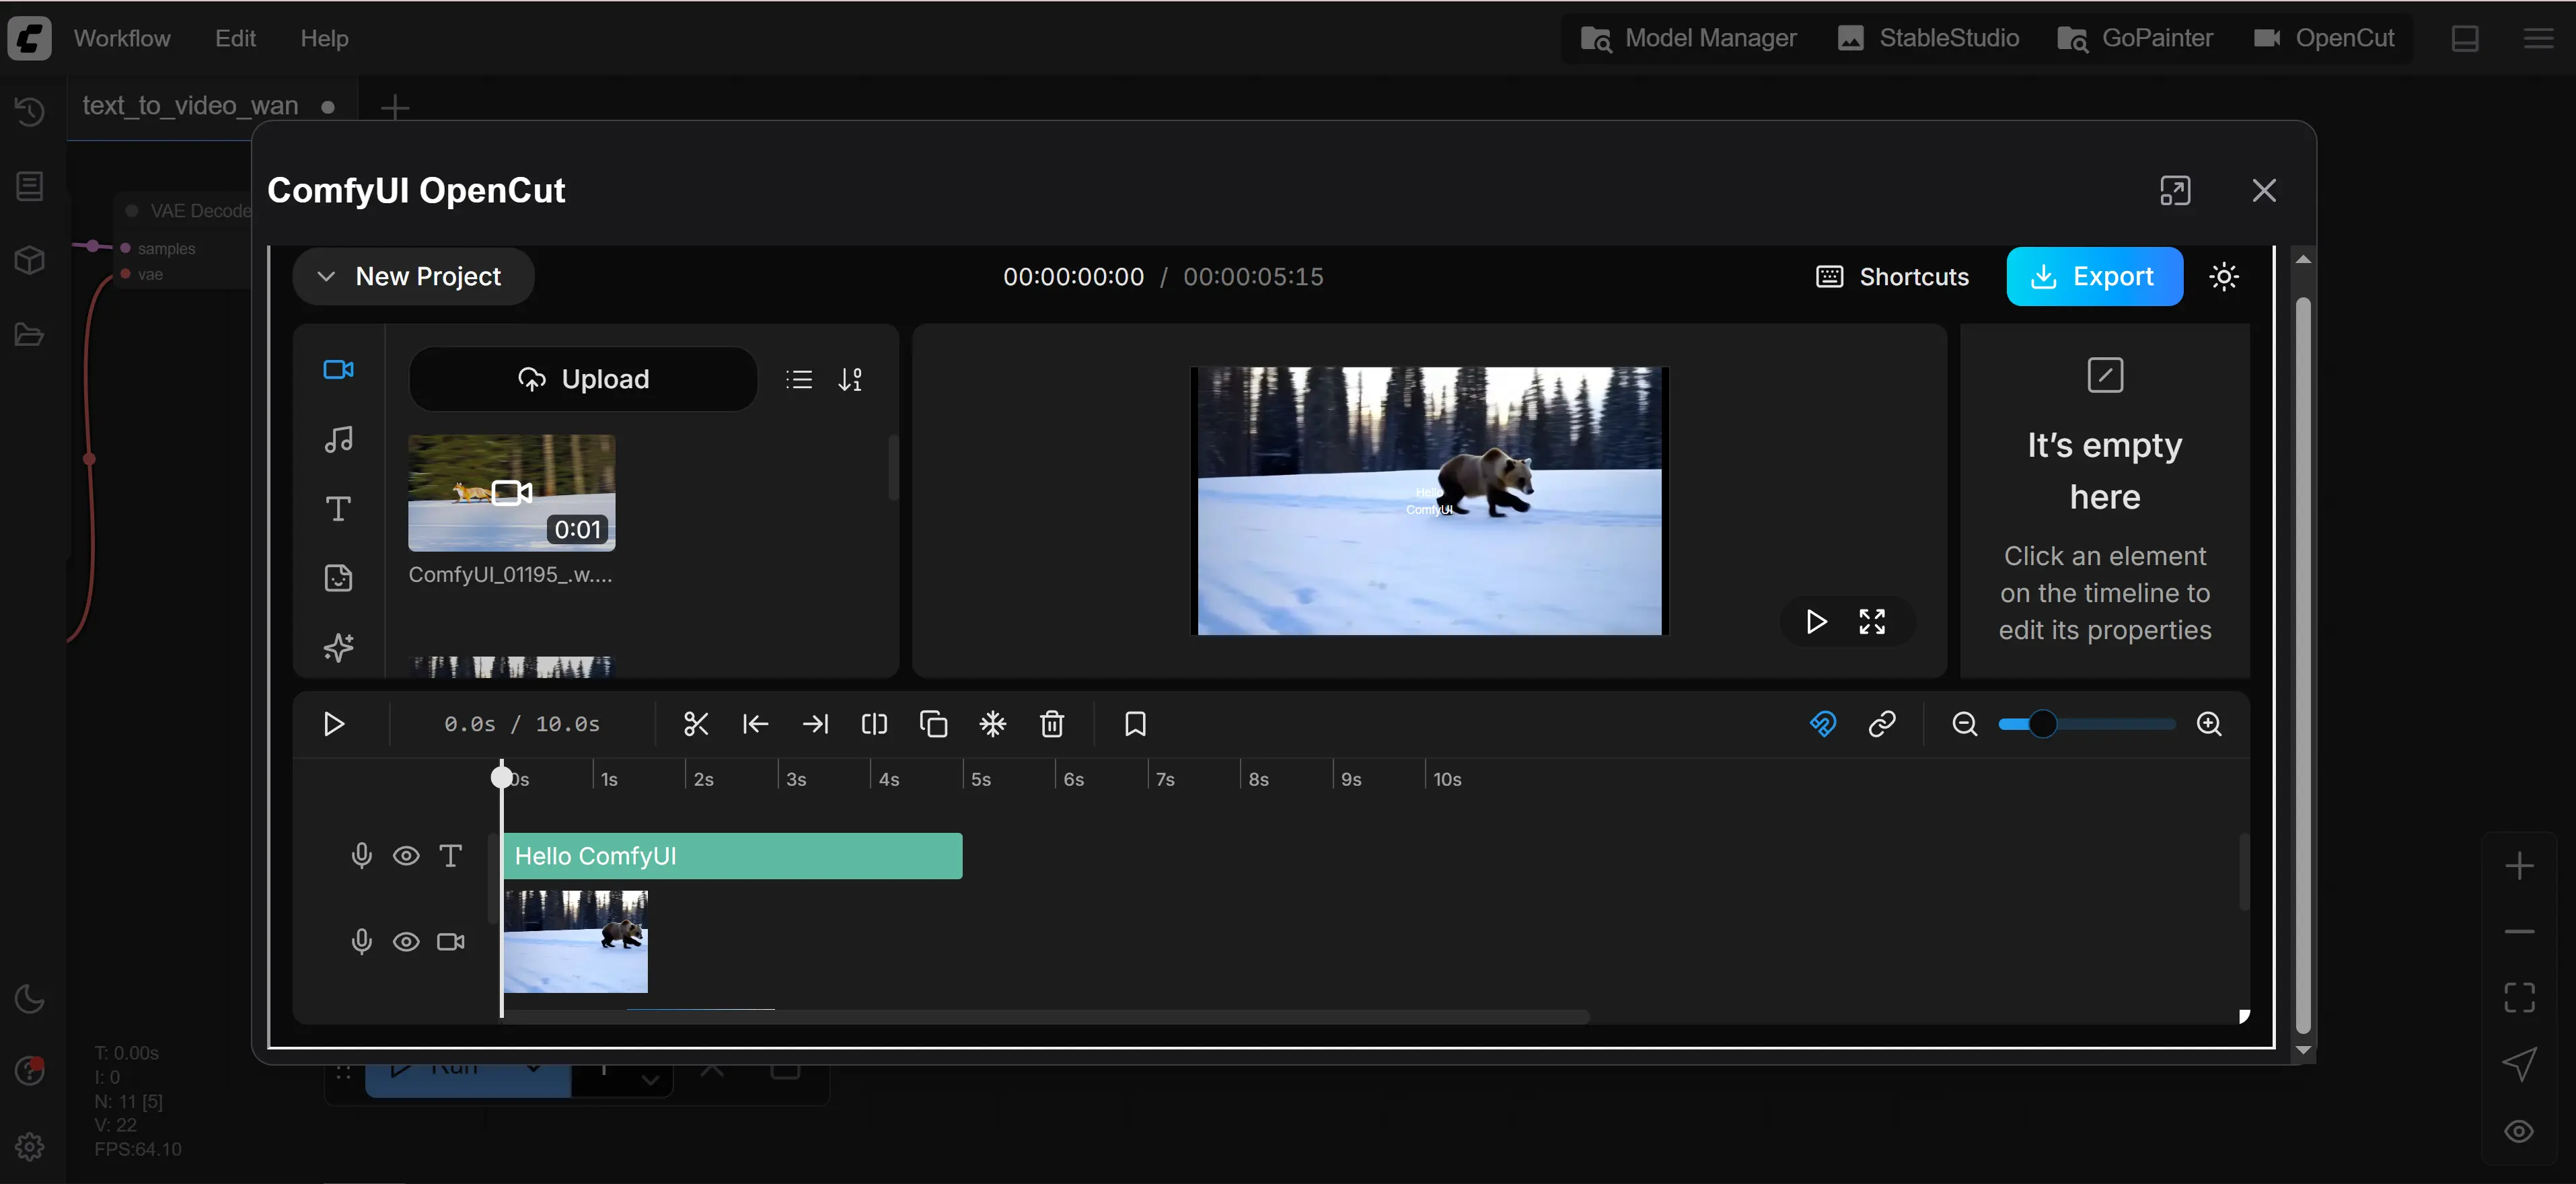Export the current project
The height and width of the screenshot is (1184, 2576).
coord(2095,276)
